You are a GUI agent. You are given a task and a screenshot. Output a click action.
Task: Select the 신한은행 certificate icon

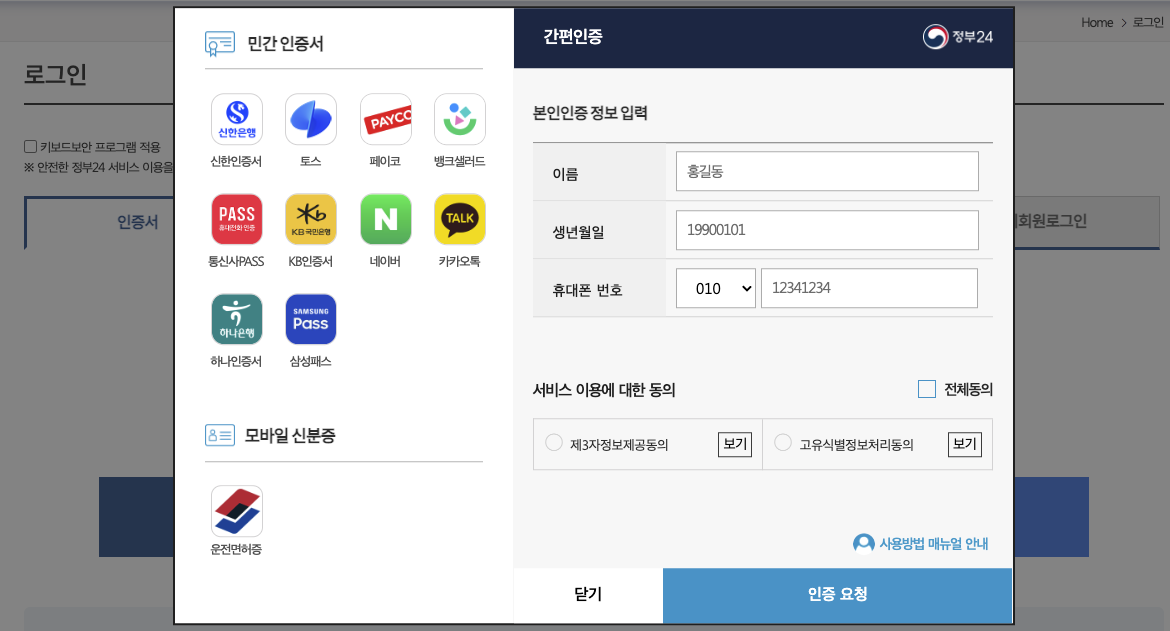pos(236,118)
